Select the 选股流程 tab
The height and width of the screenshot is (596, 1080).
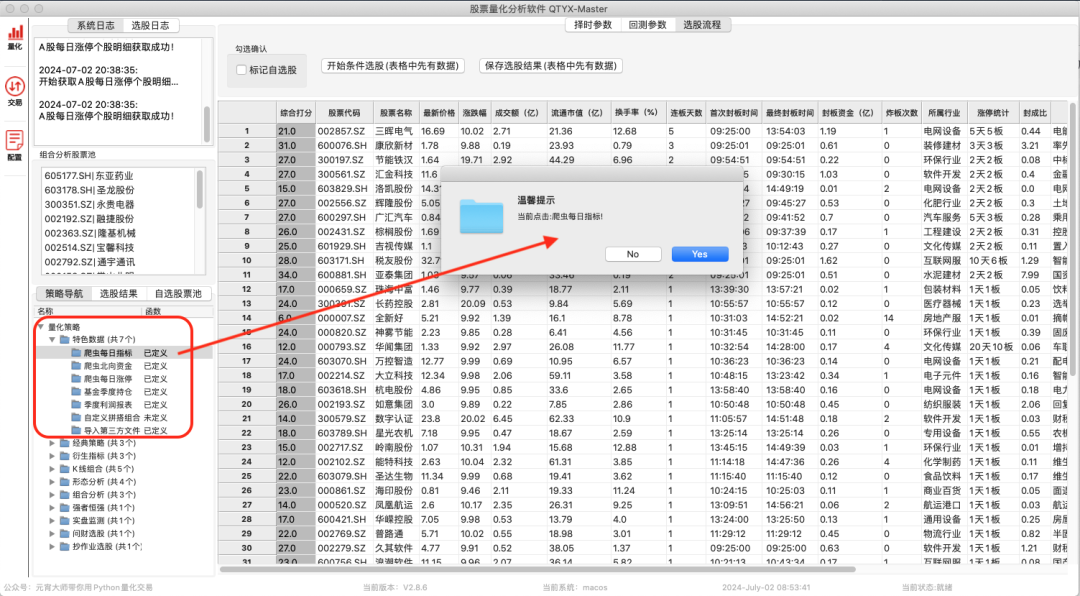(703, 25)
